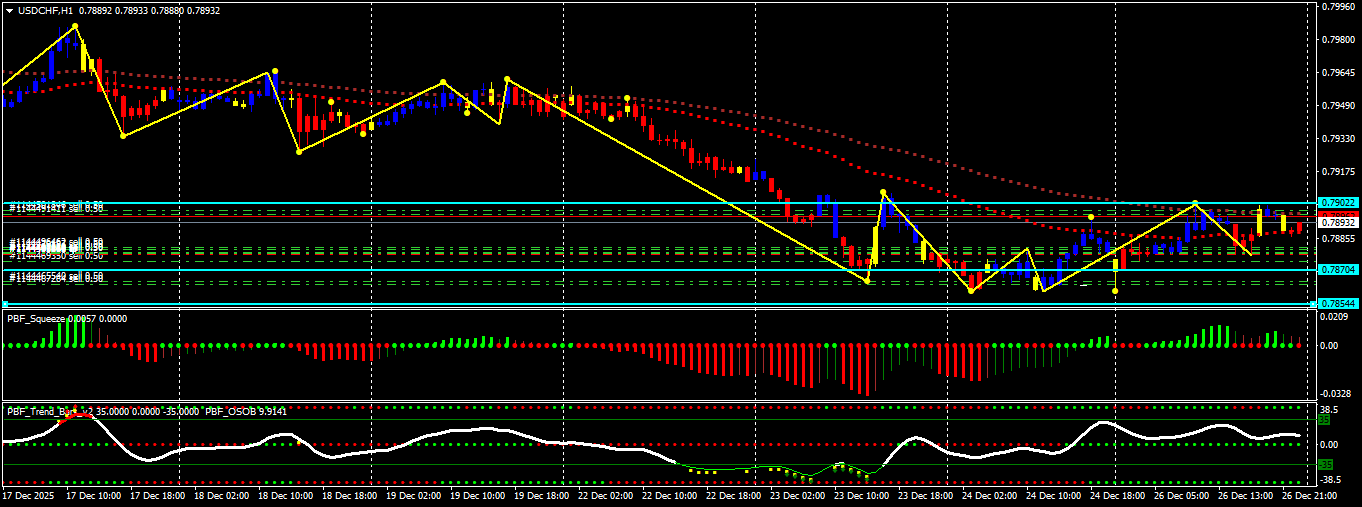
Task: Select the cyan 0.79022 price level tag
Action: (1337, 202)
